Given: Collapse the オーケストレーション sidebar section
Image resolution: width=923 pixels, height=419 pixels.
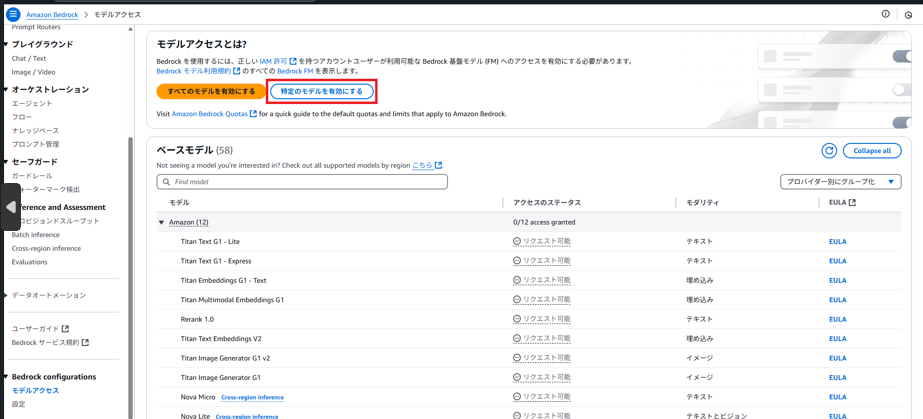Looking at the screenshot, I should point(6,89).
